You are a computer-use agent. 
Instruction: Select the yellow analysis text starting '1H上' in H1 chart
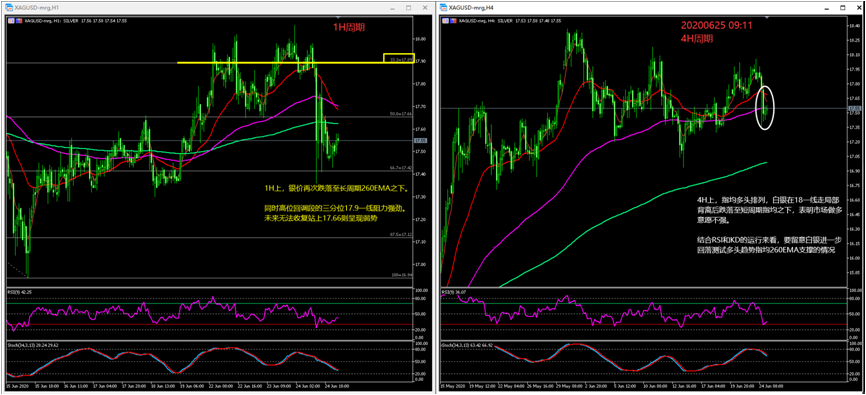coord(337,203)
